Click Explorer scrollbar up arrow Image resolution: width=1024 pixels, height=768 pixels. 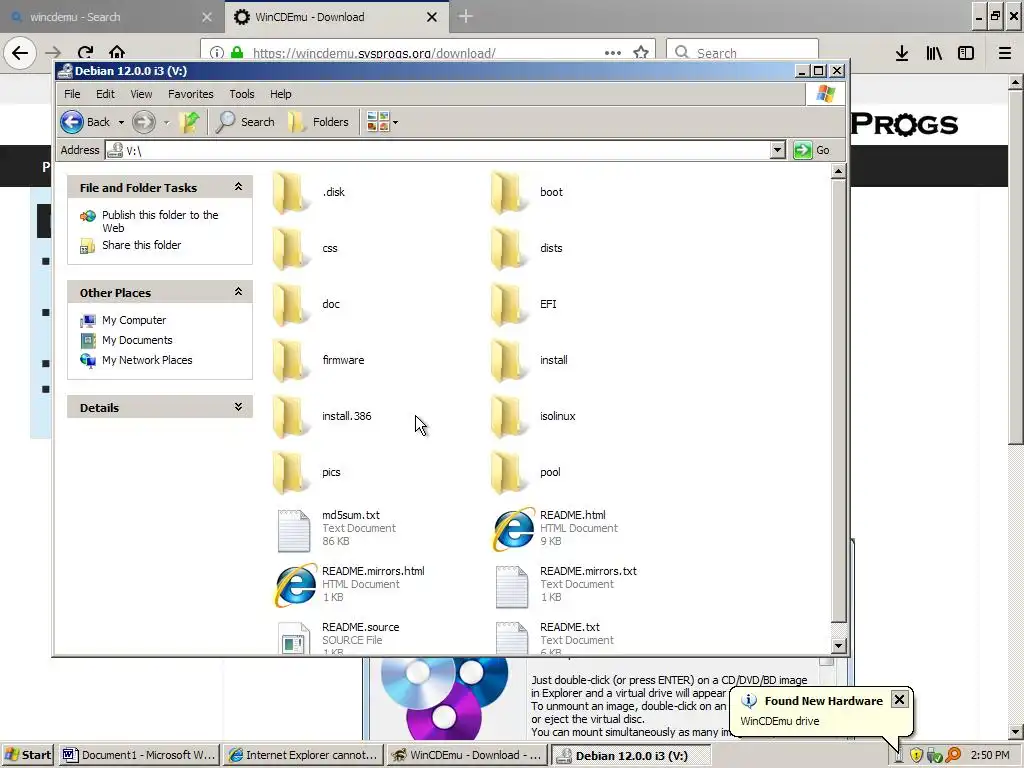point(839,171)
